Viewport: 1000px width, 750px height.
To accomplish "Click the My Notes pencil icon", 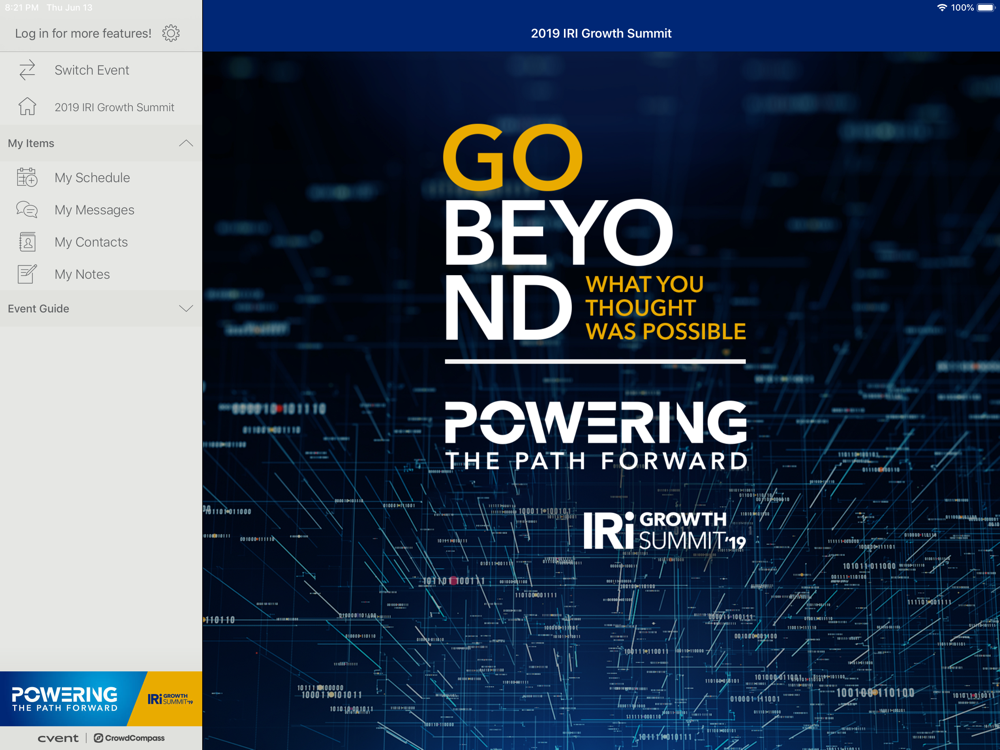I will click(27, 274).
